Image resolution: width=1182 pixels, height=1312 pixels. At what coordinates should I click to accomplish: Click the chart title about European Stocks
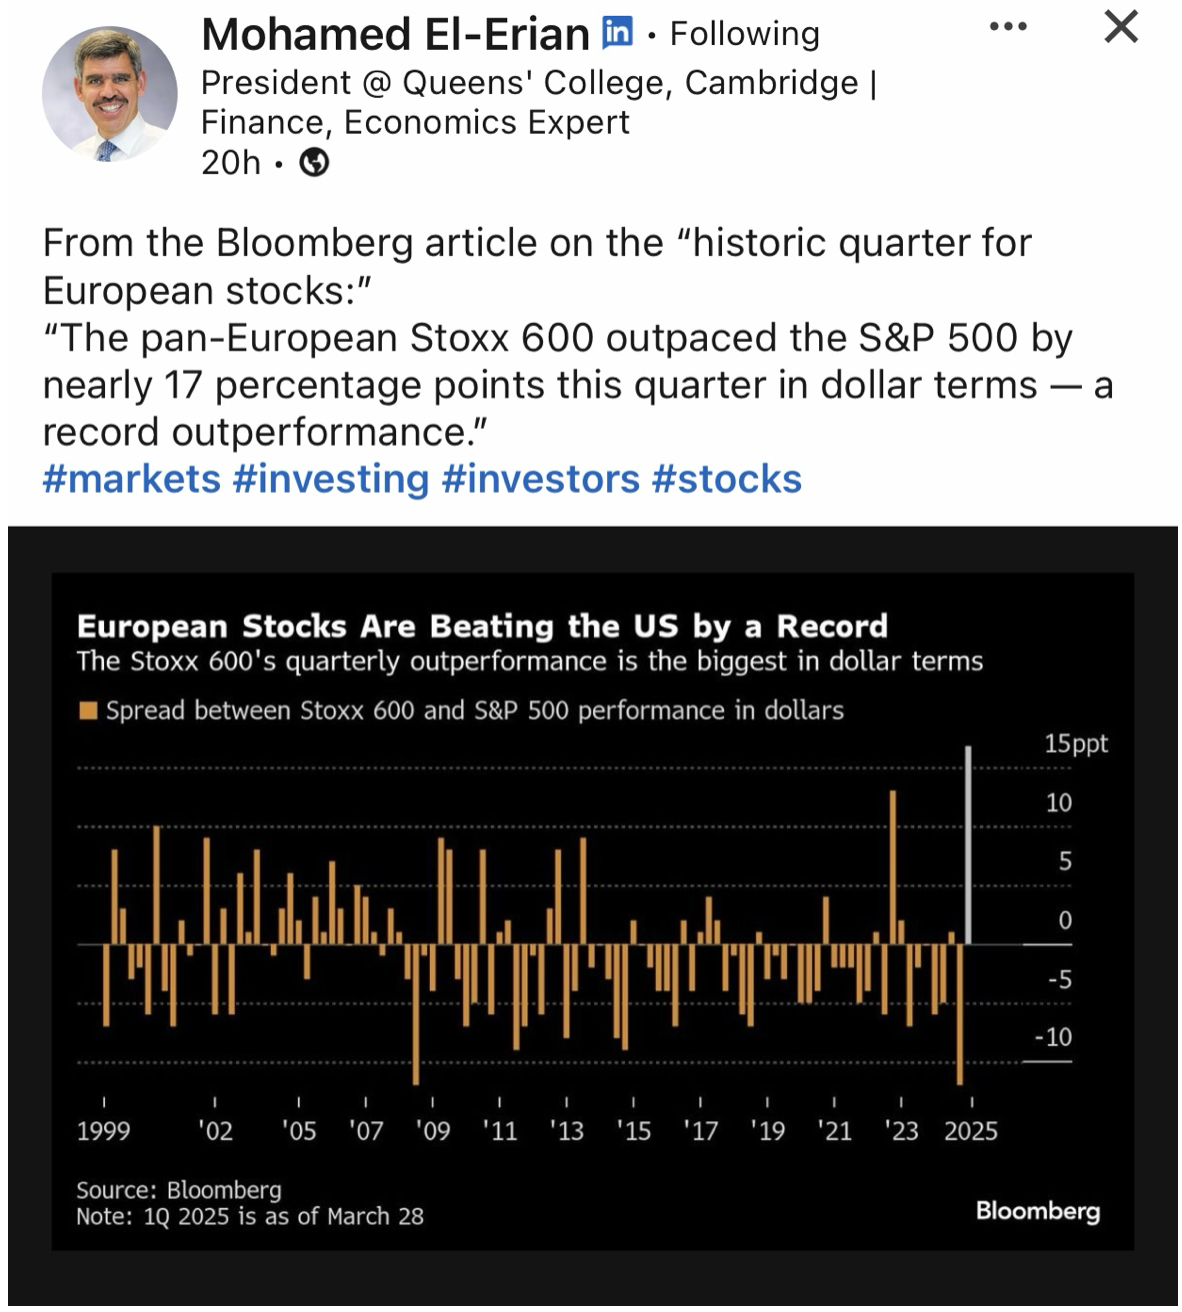pos(482,626)
